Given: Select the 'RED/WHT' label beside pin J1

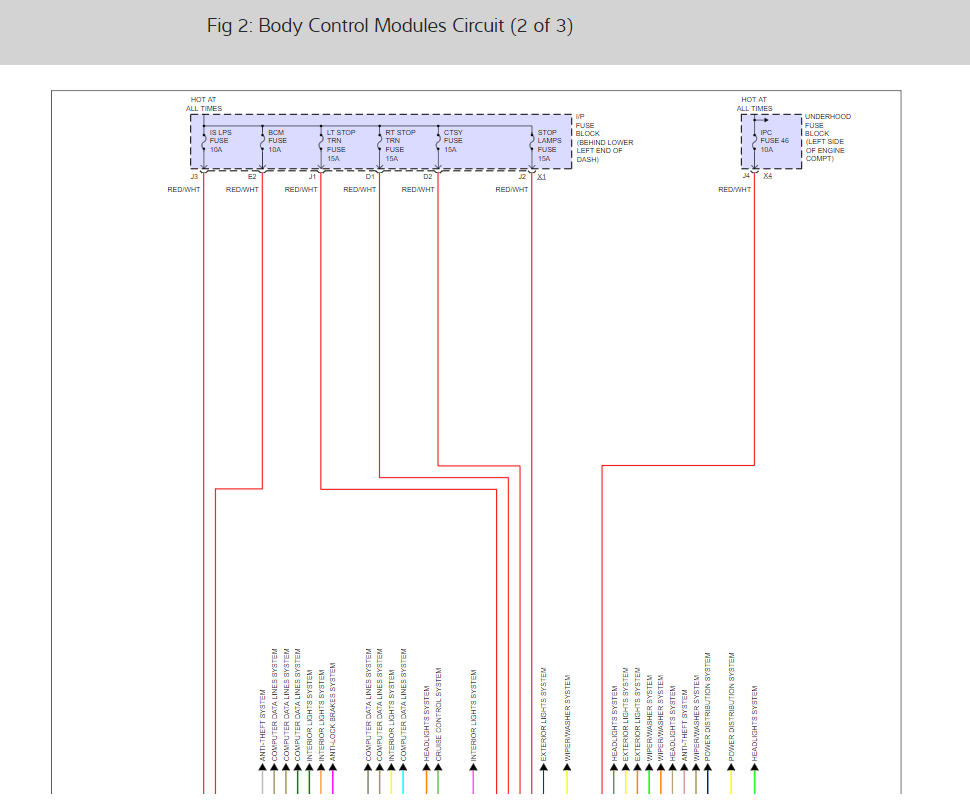Looking at the screenshot, I should [301, 190].
